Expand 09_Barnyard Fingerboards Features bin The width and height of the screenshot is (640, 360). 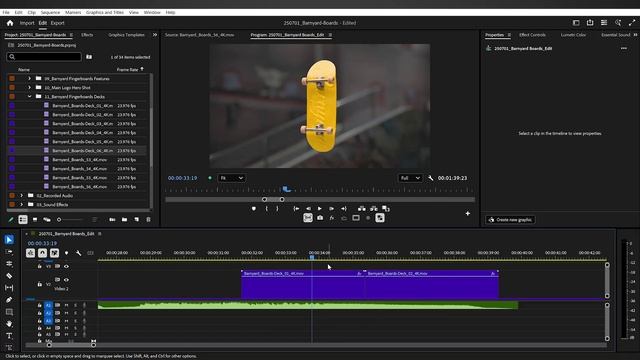[x=29, y=78]
